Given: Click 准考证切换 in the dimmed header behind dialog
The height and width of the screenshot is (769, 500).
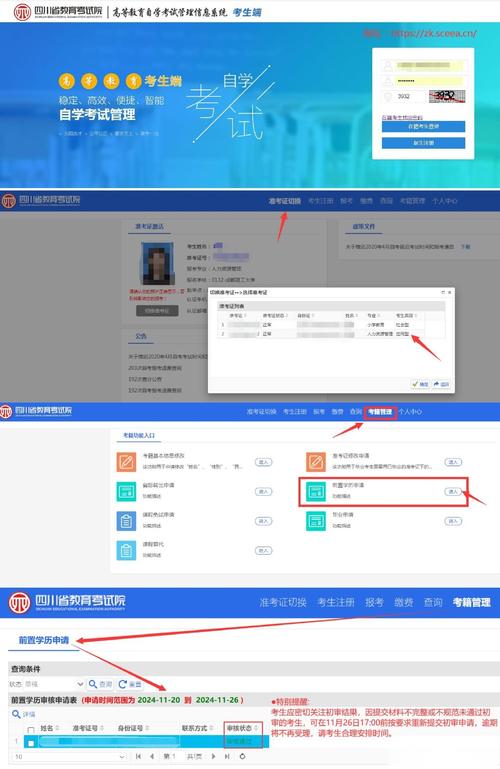Looking at the screenshot, I should pos(284,201).
